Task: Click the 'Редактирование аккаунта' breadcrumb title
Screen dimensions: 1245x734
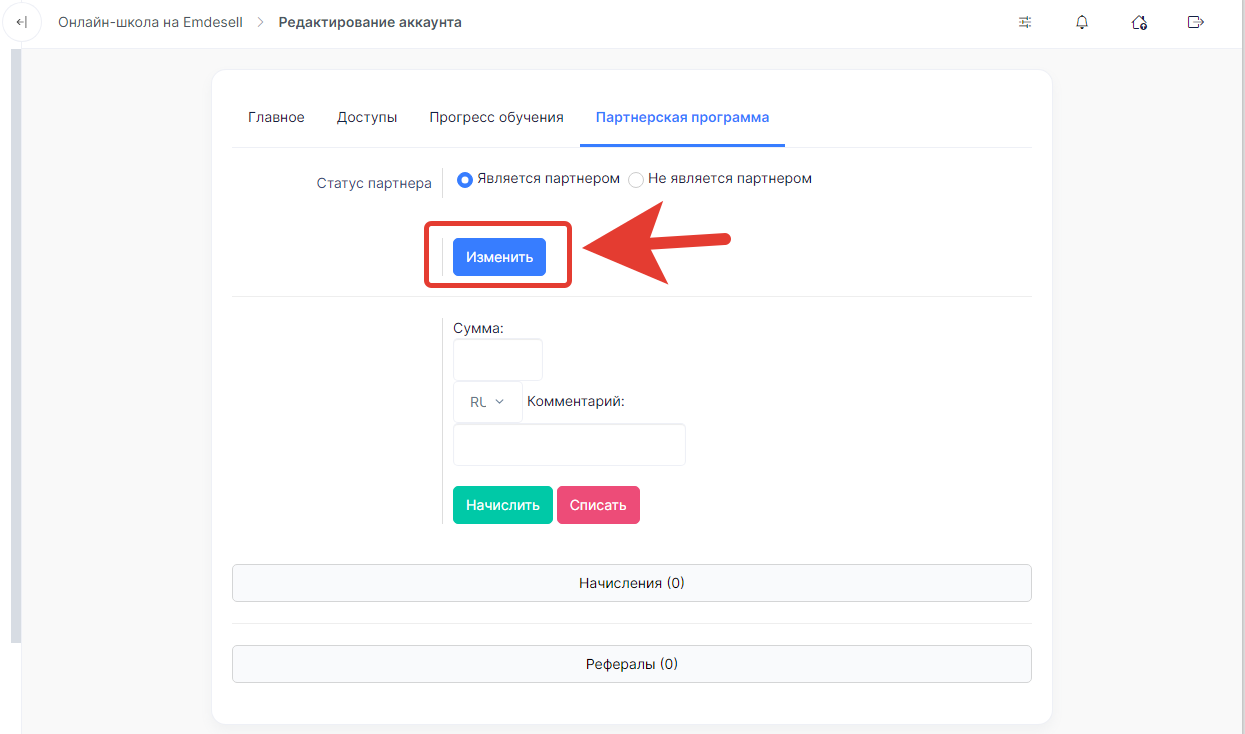Action: 370,22
